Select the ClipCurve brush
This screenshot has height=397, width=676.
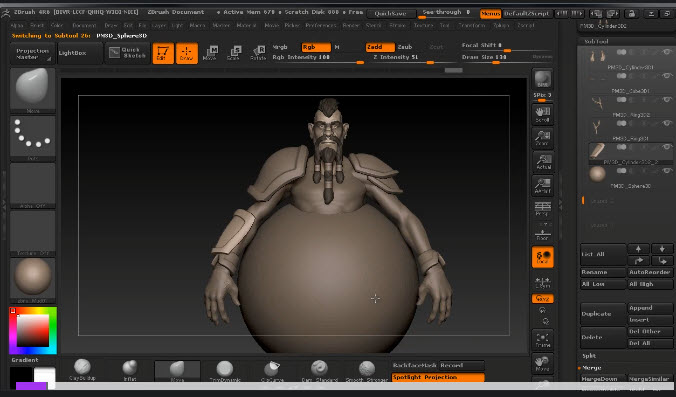tap(272, 370)
